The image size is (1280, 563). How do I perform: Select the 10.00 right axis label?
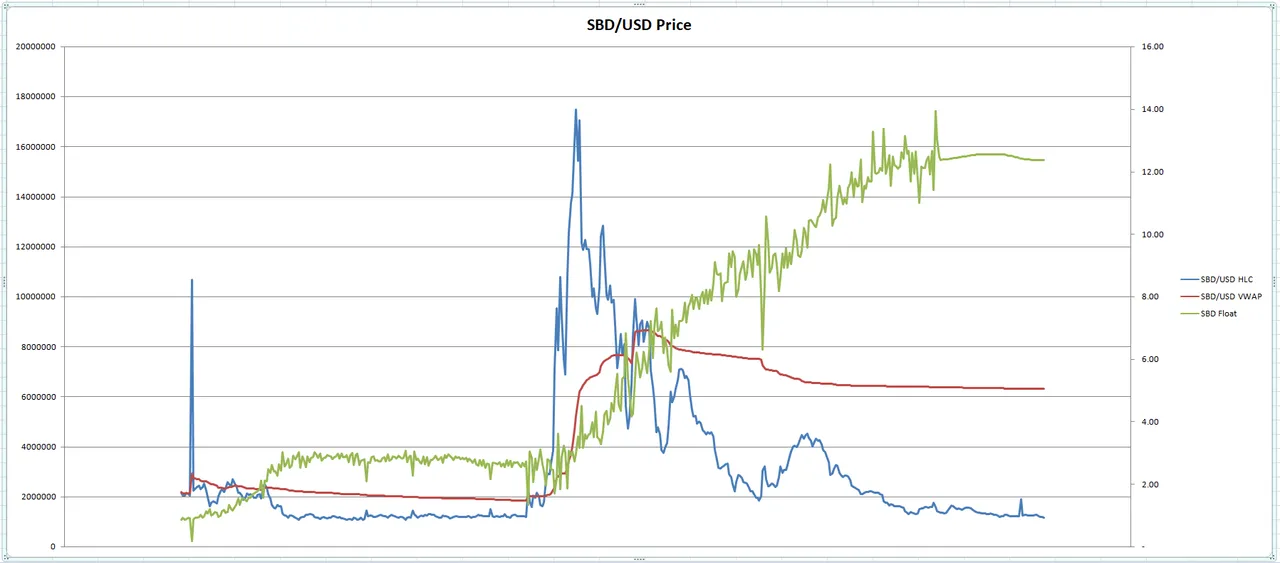coord(1151,234)
